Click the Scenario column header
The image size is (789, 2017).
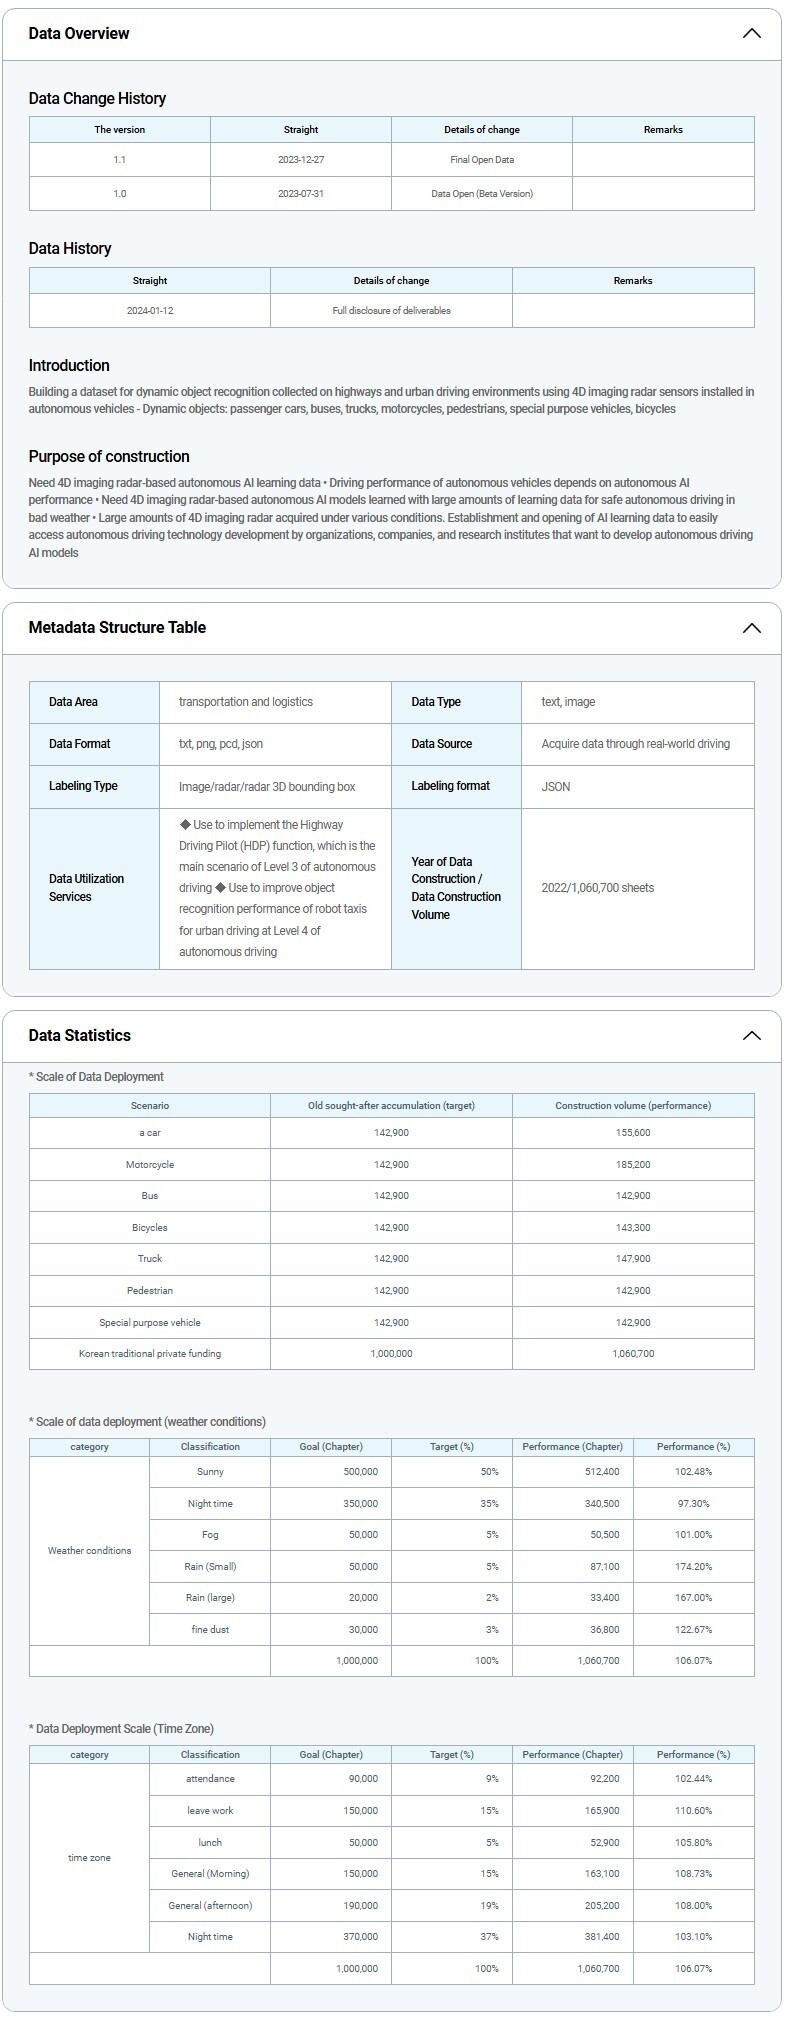point(149,1105)
